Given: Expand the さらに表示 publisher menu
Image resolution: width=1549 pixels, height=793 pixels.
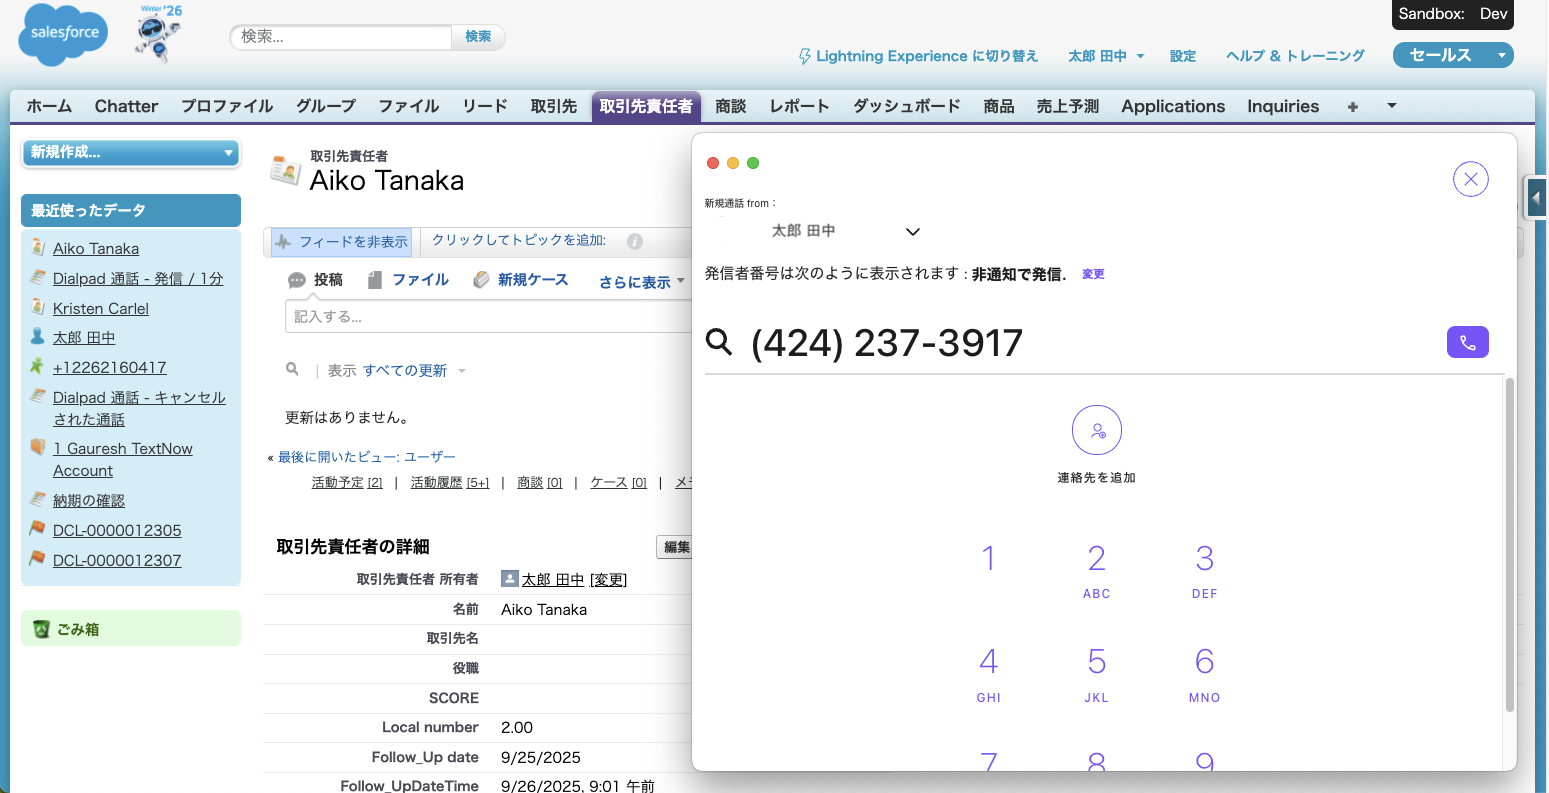Looking at the screenshot, I should [641, 282].
